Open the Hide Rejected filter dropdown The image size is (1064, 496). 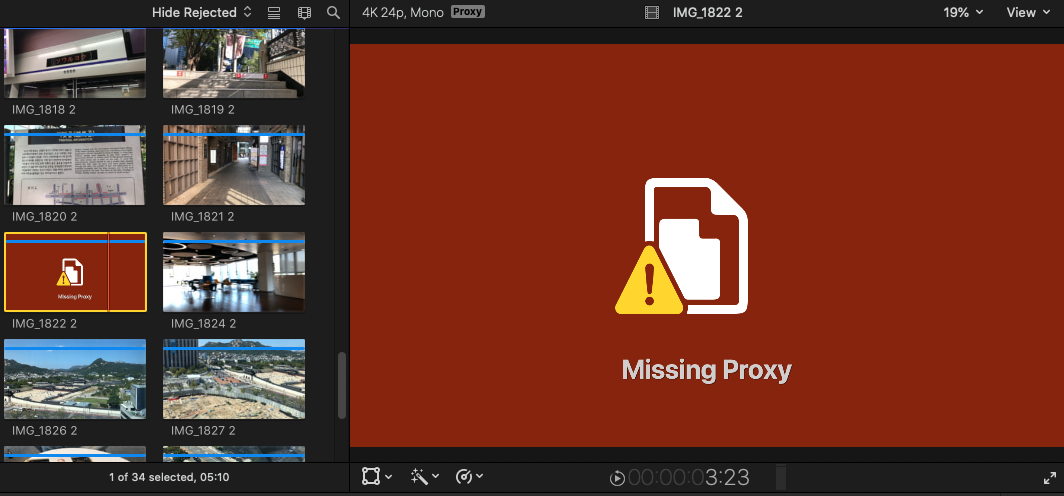(x=202, y=13)
